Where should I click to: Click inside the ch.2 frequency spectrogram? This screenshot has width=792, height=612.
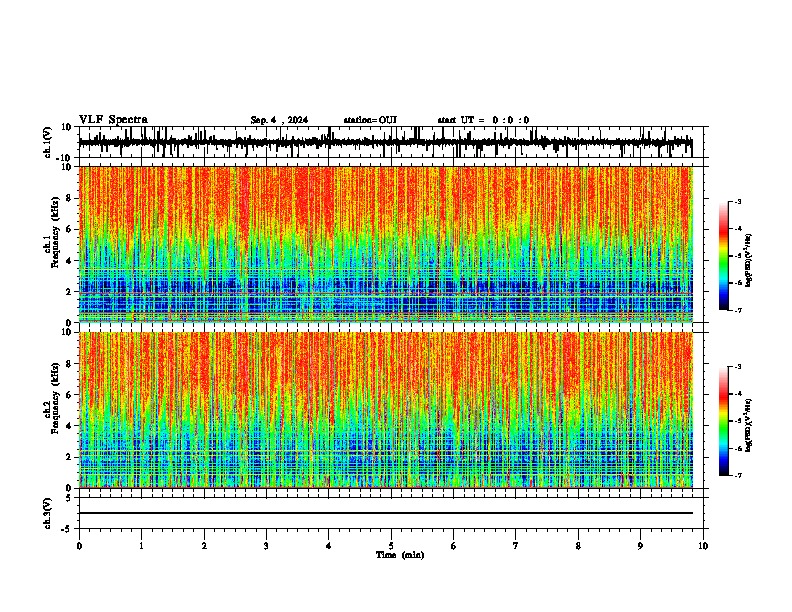pos(386,410)
